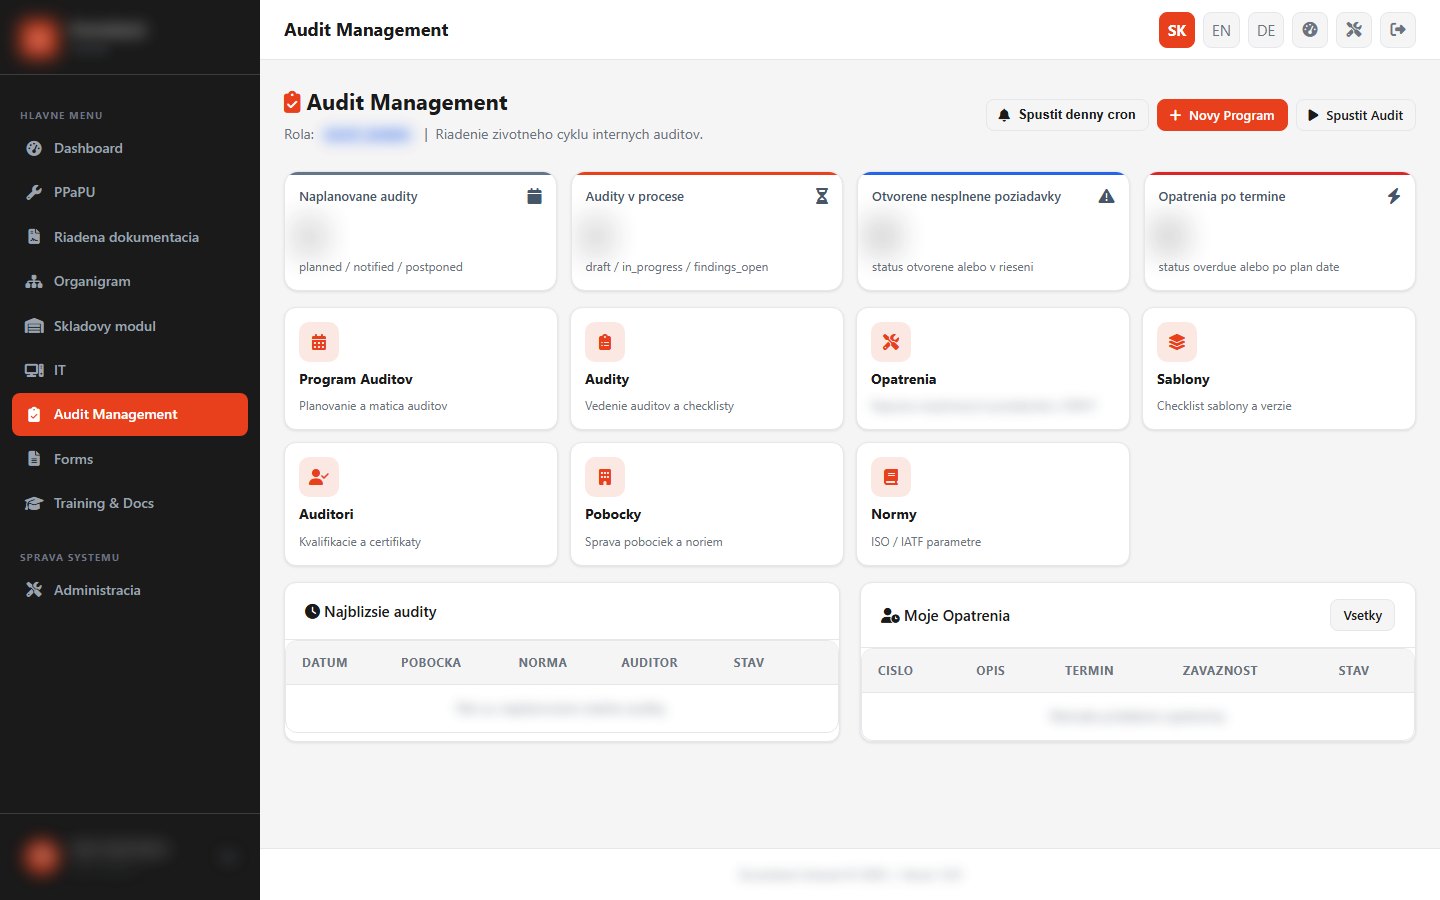
Task: Click ZAVAZNOST column header
Action: pos(1220,671)
